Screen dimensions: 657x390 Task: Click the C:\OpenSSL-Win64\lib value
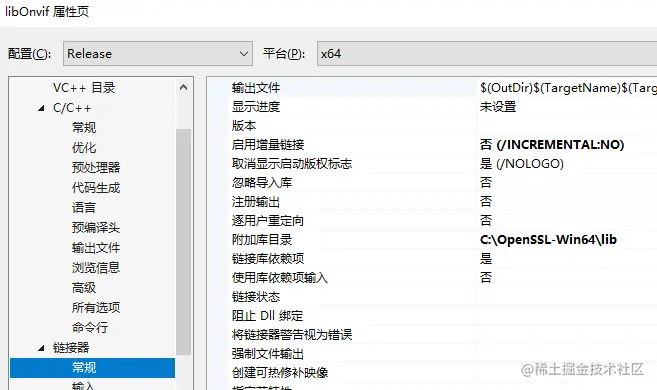pyautogui.click(x=548, y=240)
